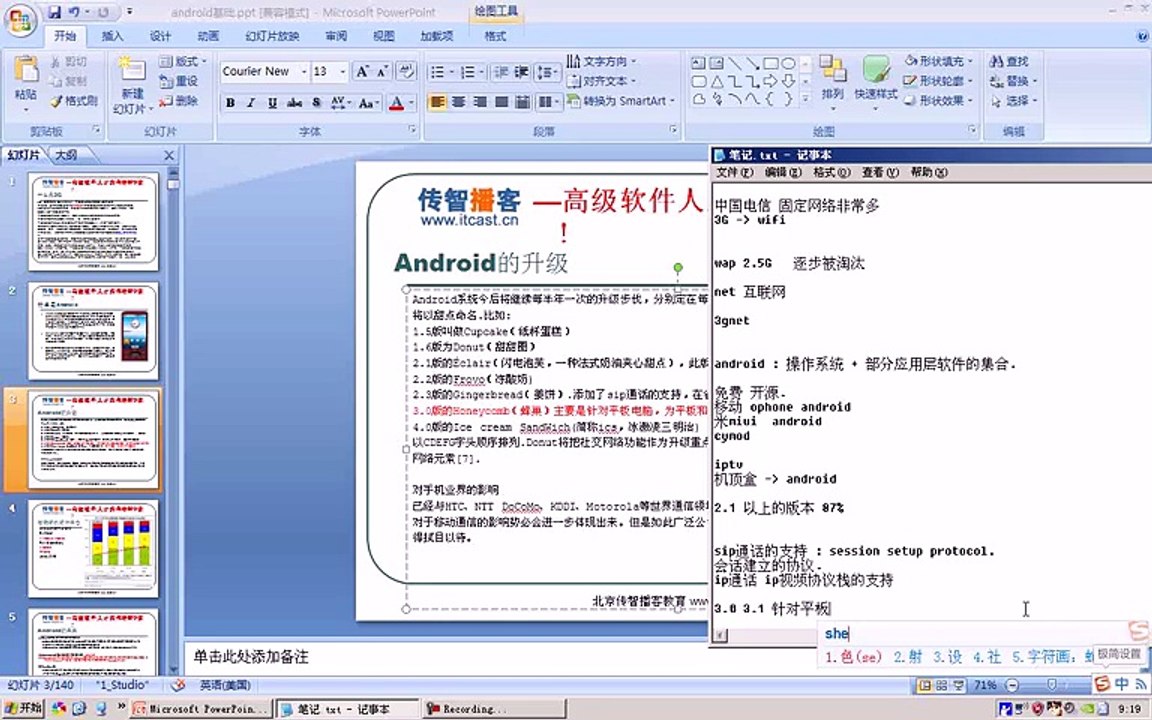The image size is (1152, 720).
Task: Increase the list indent level
Action: [x=522, y=71]
